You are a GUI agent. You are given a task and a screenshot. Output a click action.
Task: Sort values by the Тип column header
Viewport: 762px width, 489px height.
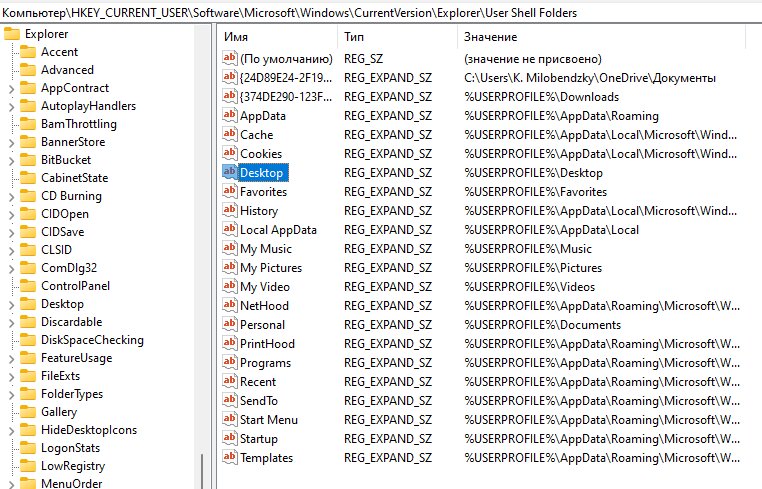tap(397, 36)
